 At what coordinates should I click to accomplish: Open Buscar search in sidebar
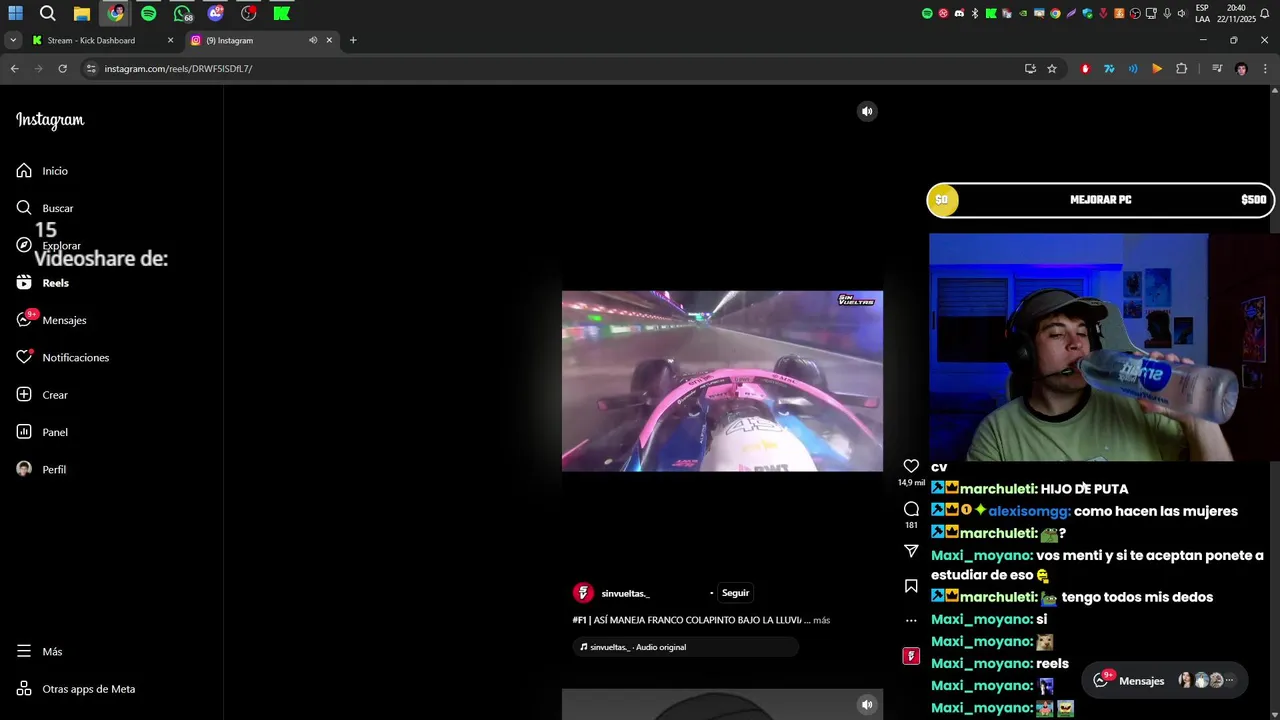click(x=45, y=208)
